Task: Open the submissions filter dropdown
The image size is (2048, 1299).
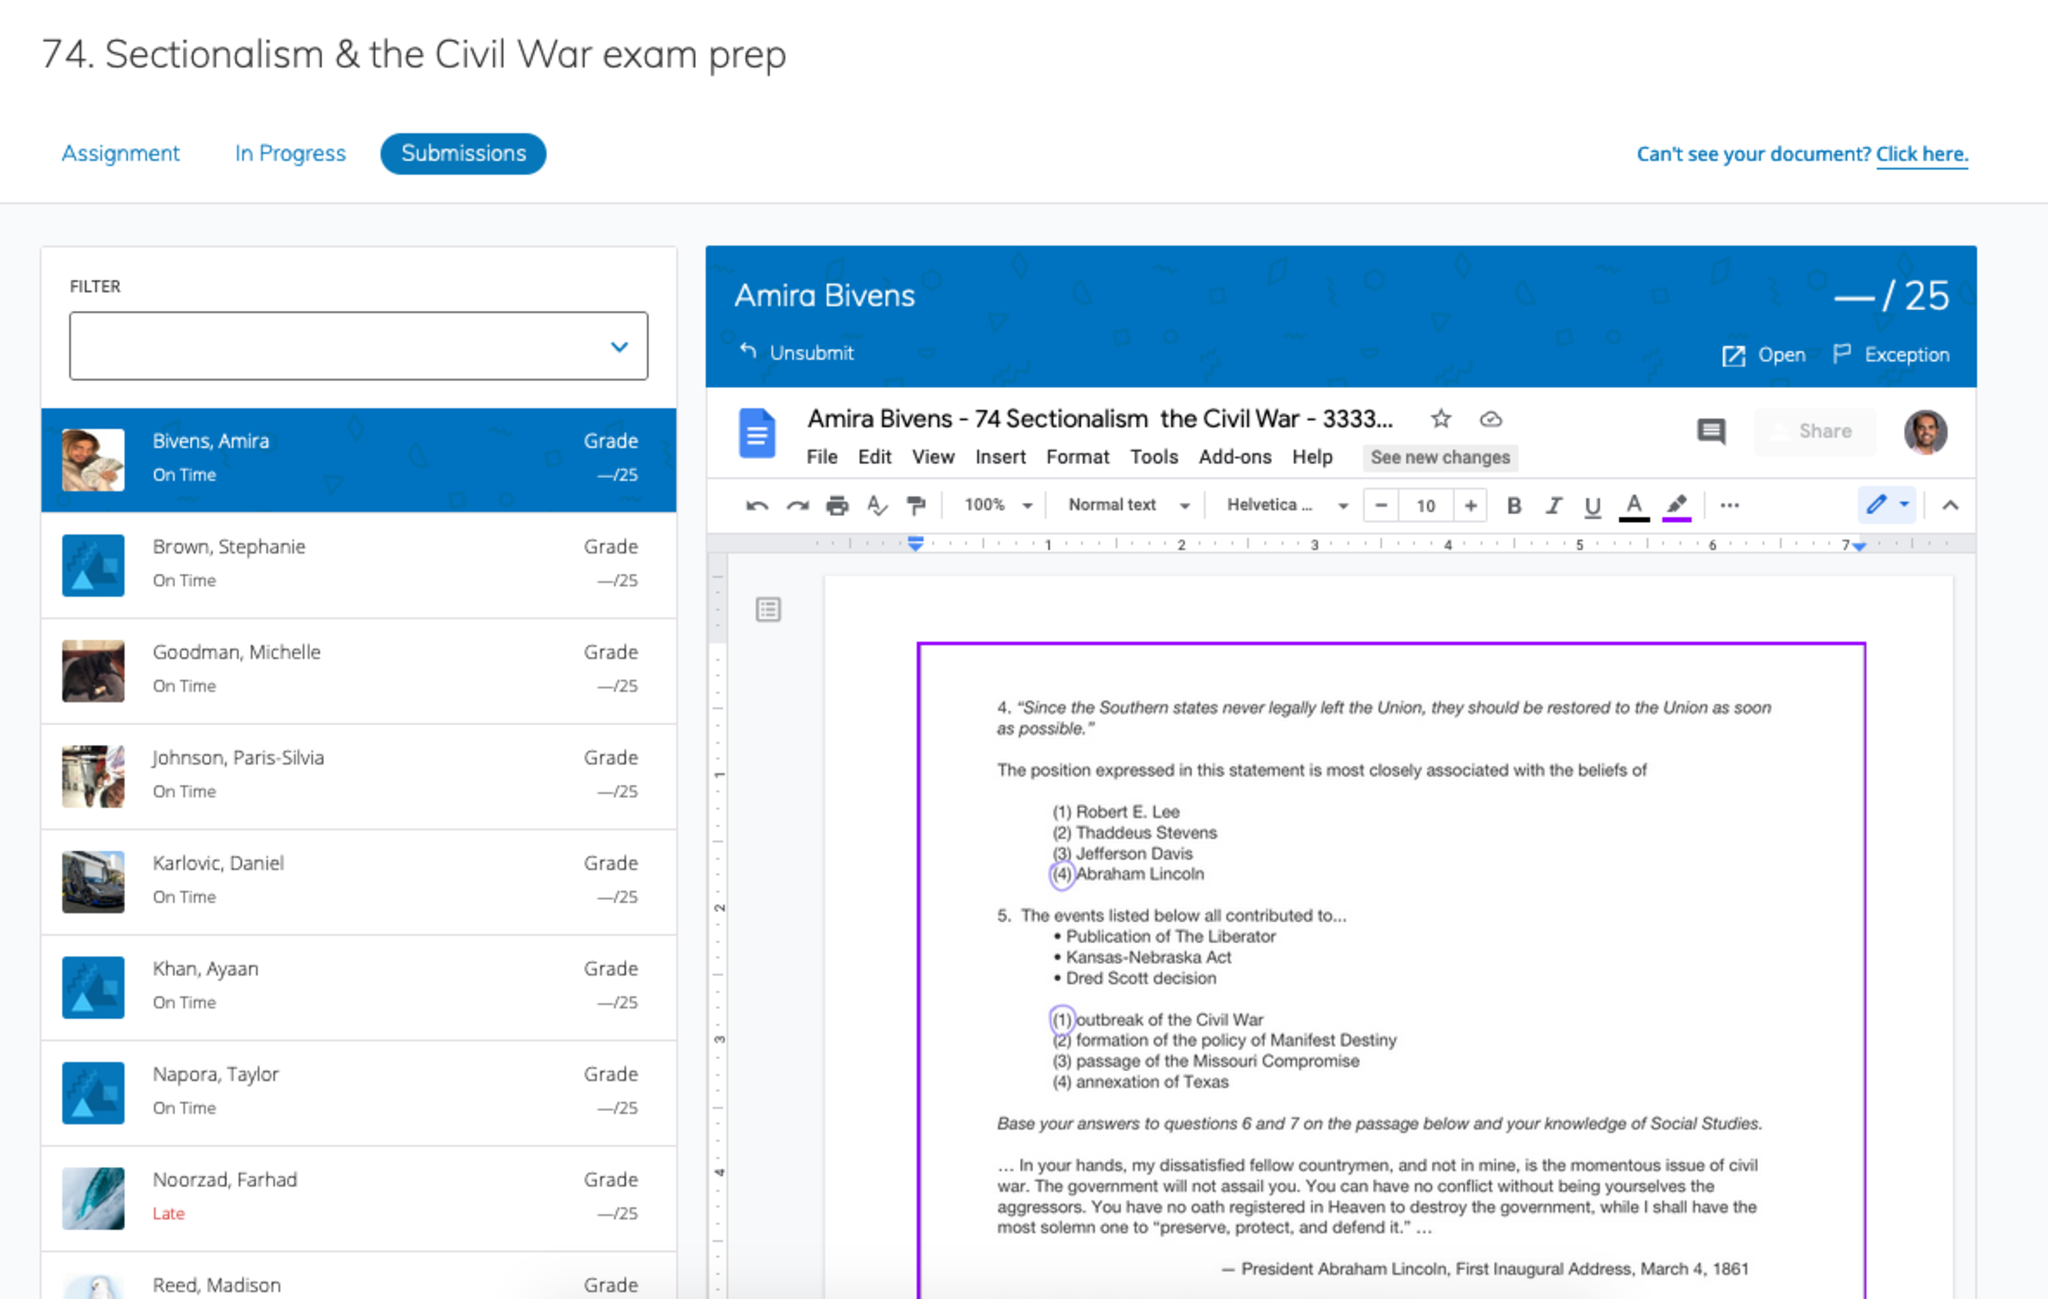Action: 358,346
